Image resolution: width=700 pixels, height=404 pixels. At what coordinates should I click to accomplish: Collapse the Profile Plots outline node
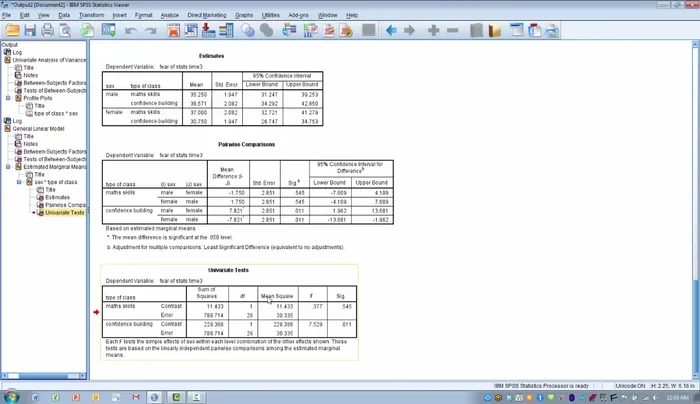8,98
